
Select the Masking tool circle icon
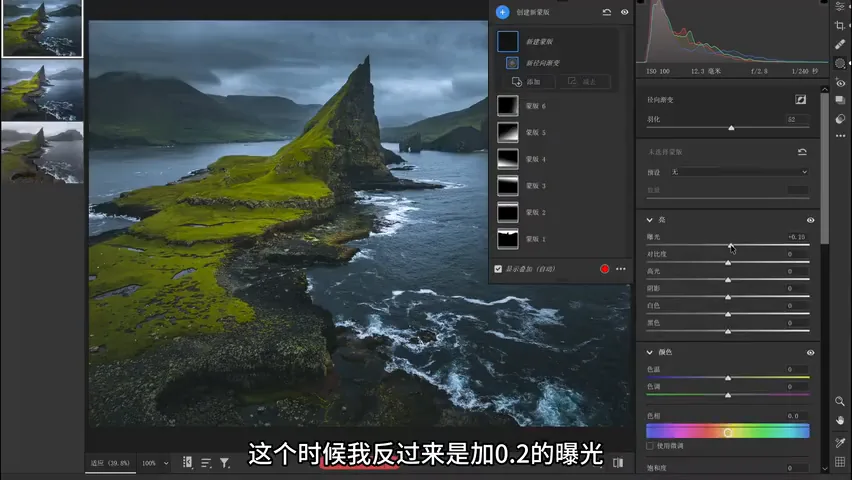[x=840, y=64]
